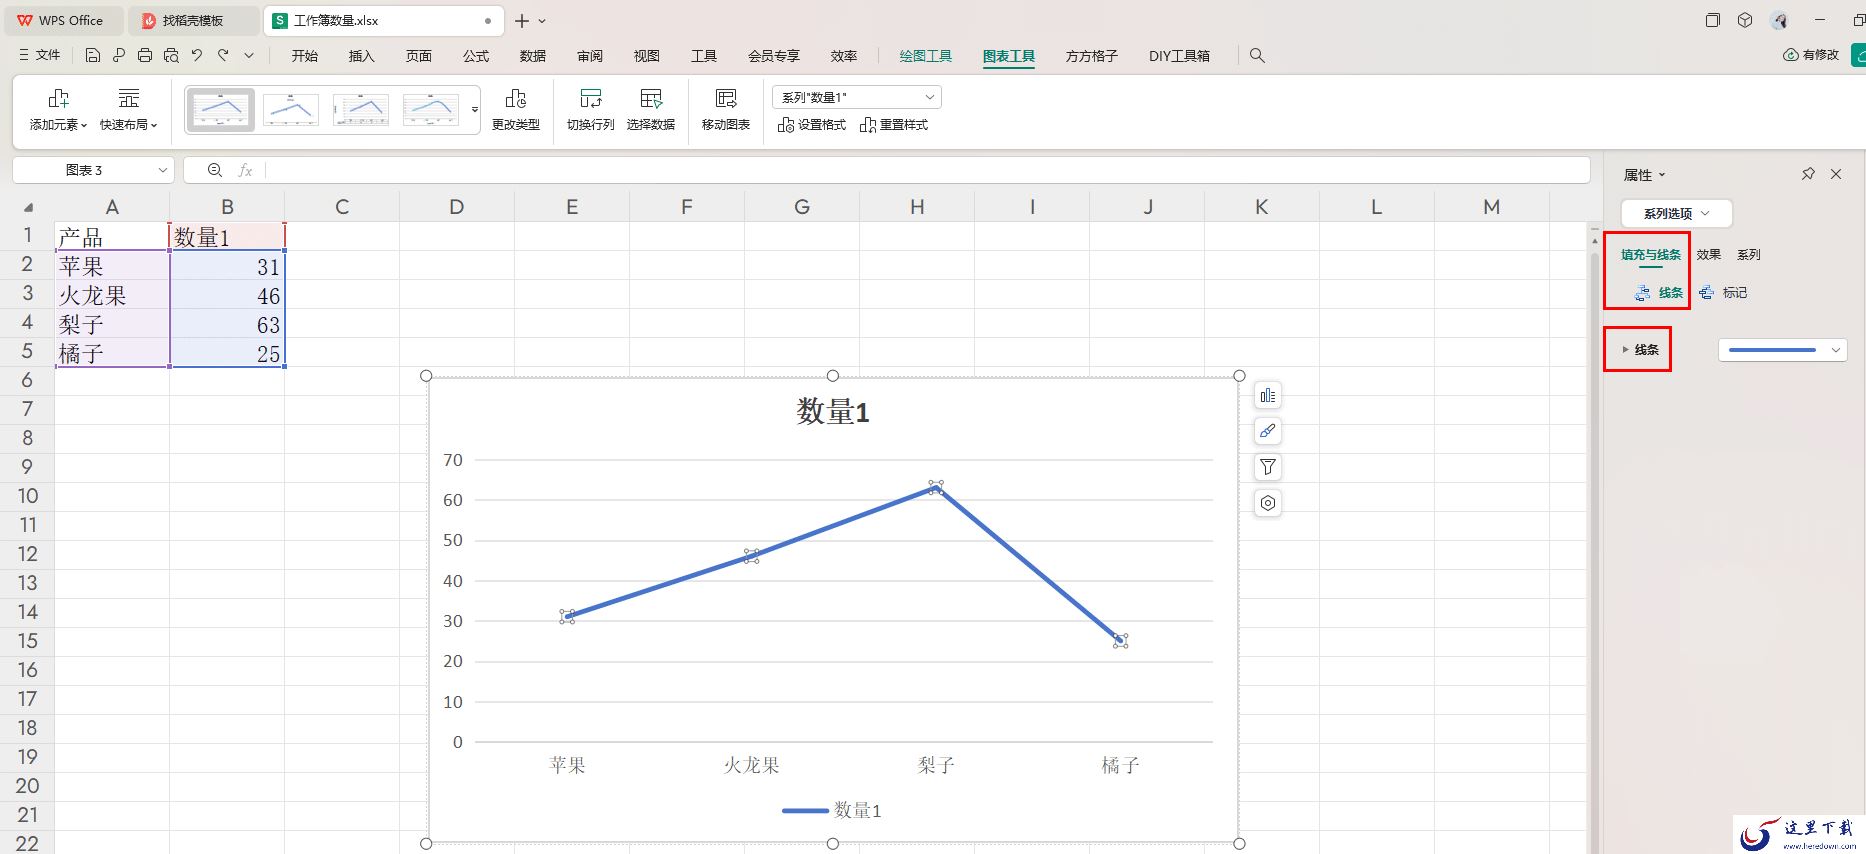Open the 系列选项 dropdown

(1676, 213)
